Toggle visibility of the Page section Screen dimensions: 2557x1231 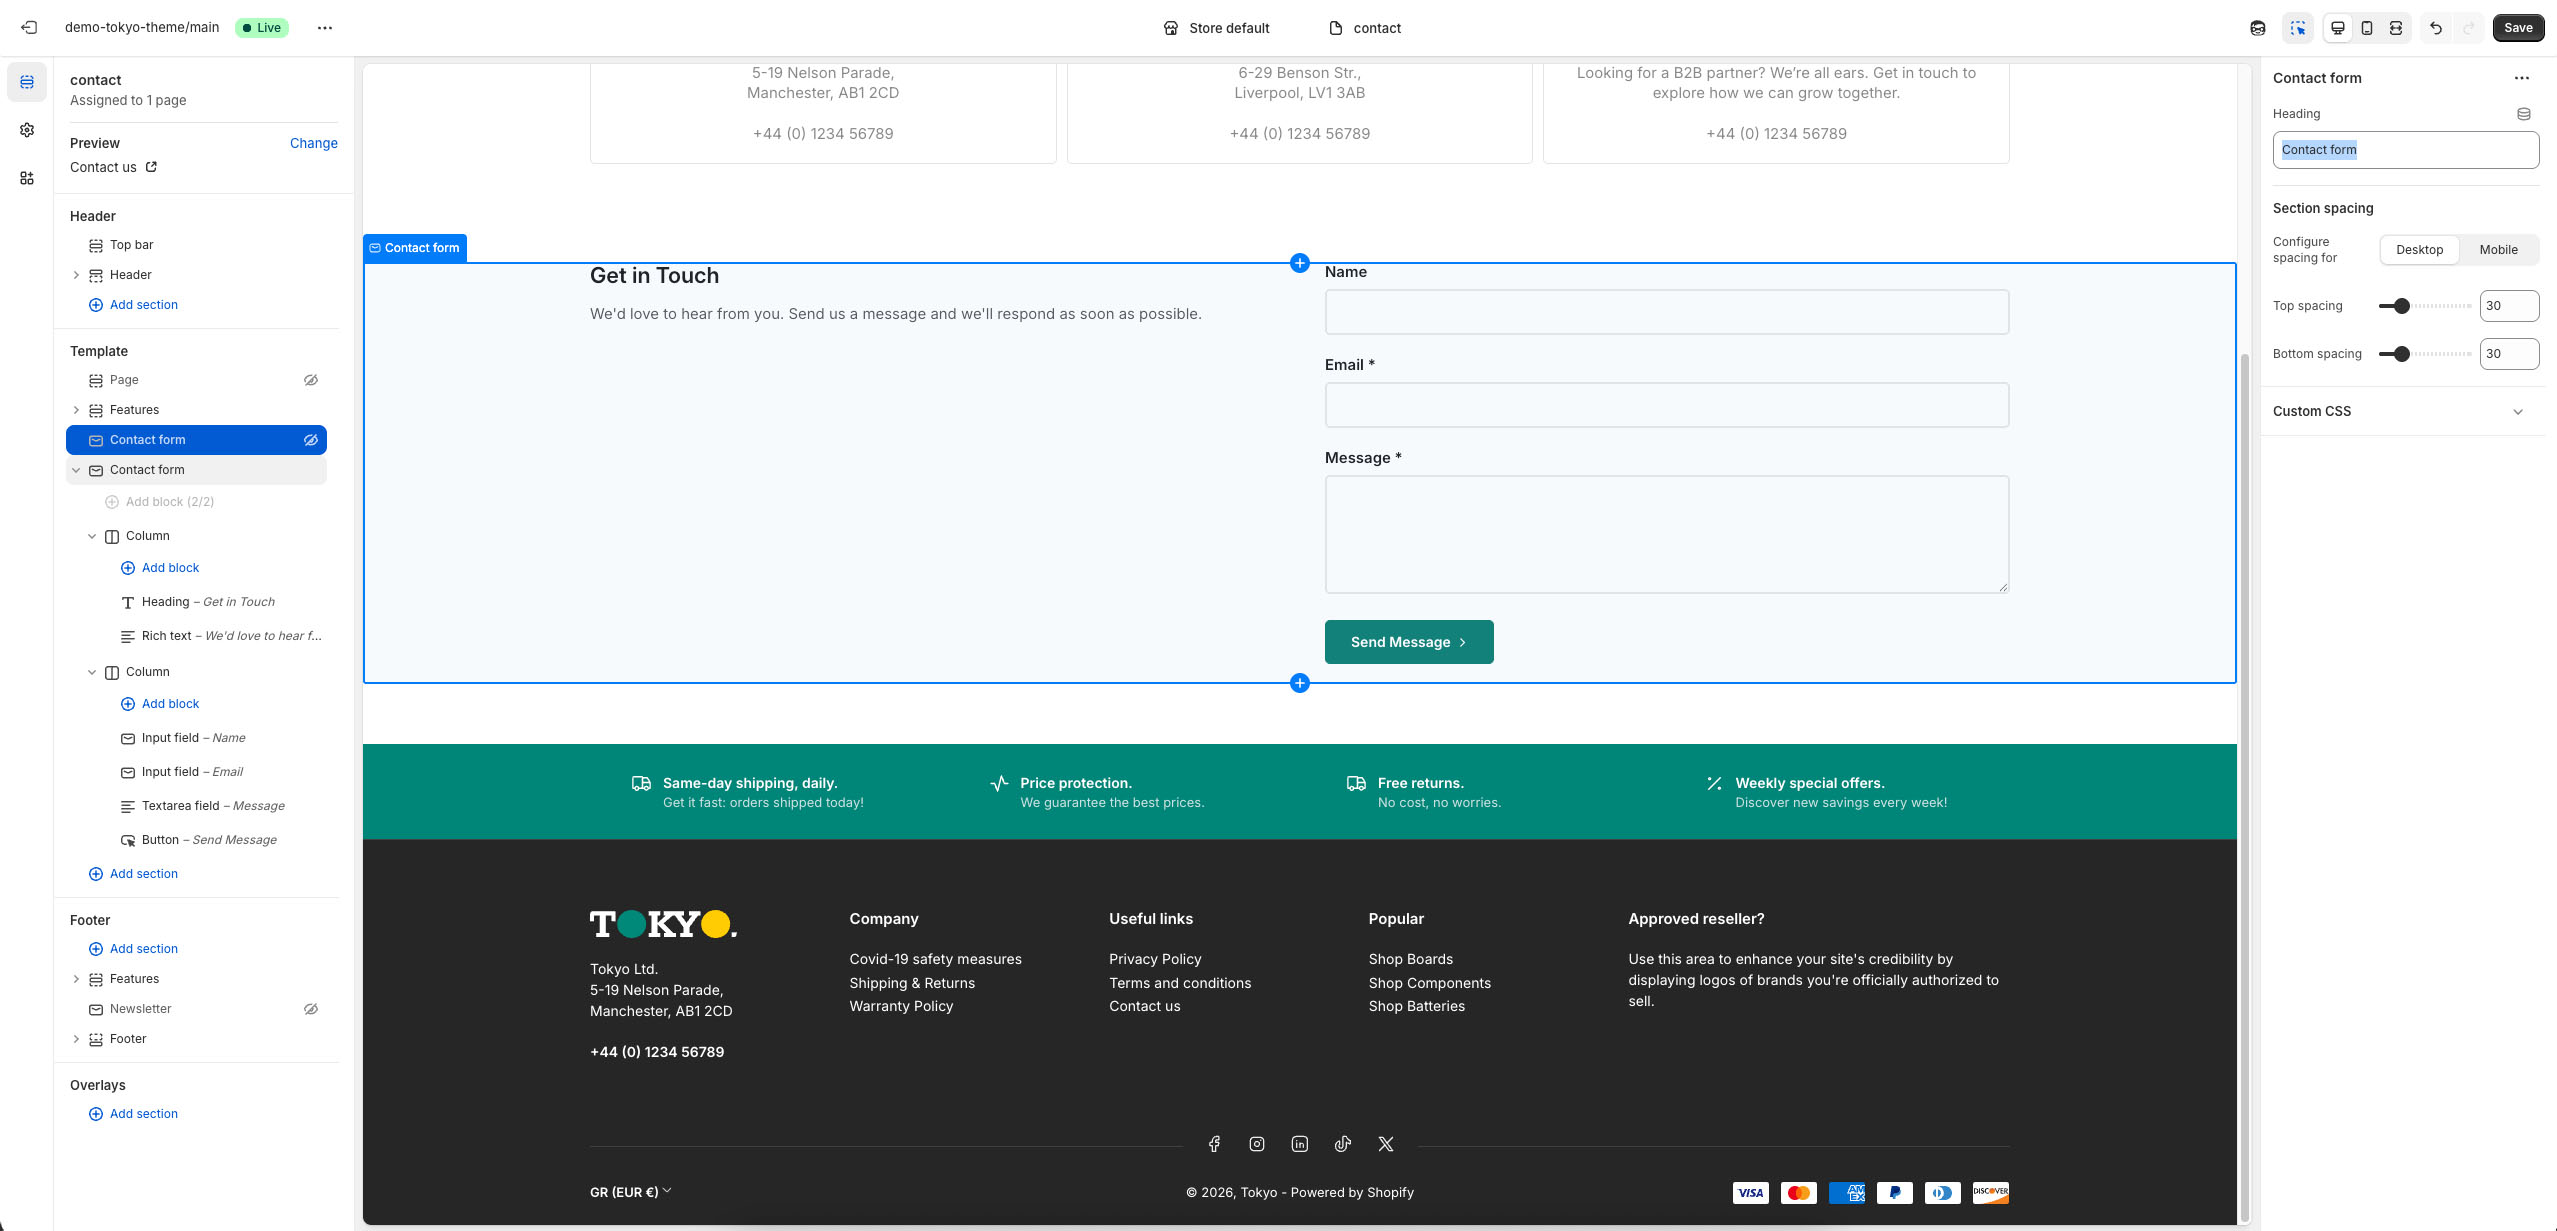click(x=311, y=380)
